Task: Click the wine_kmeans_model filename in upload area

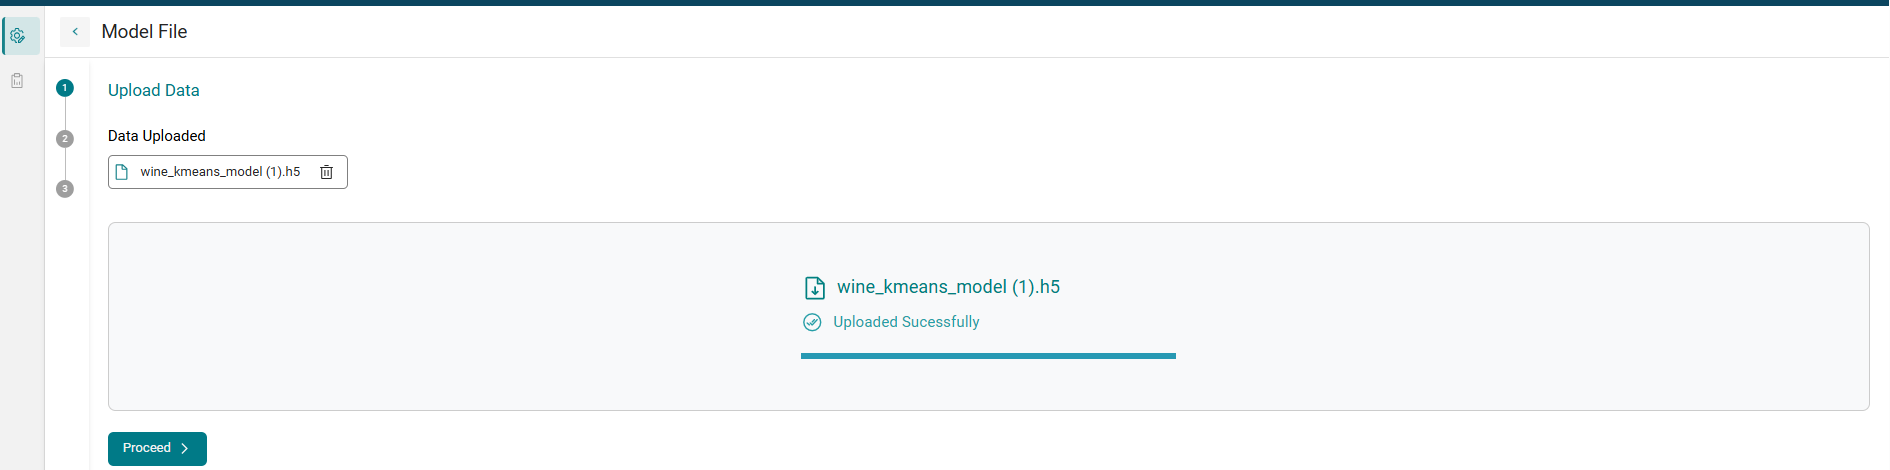Action: click(x=948, y=287)
